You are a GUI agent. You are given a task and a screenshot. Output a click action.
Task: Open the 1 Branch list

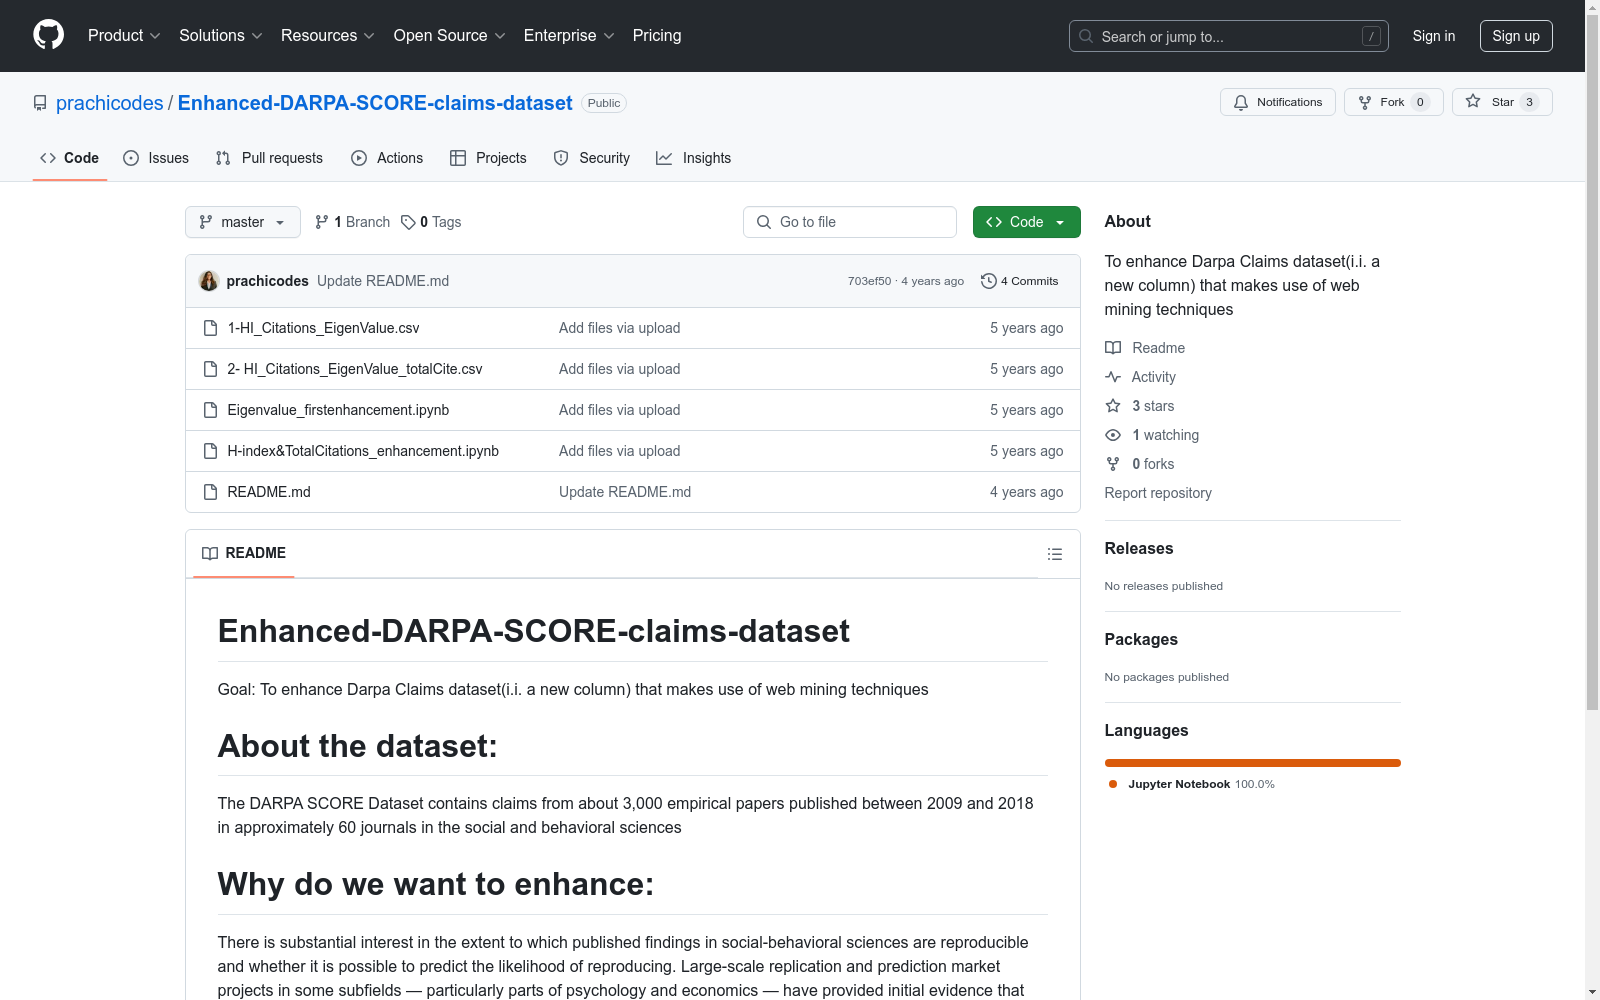click(x=352, y=222)
